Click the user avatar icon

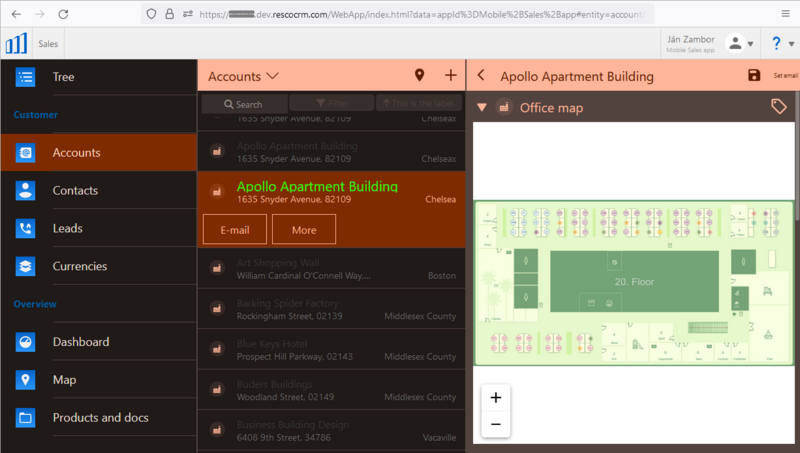point(735,43)
